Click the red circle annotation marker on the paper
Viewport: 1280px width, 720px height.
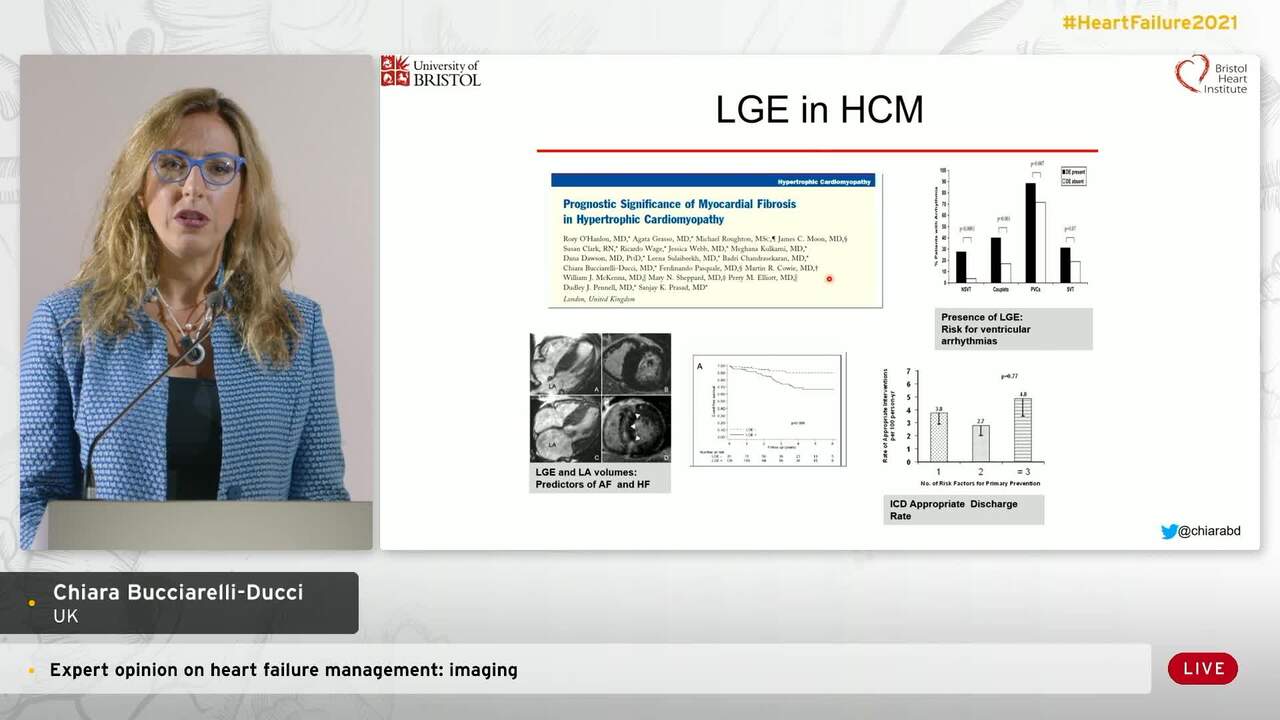pyautogui.click(x=828, y=279)
